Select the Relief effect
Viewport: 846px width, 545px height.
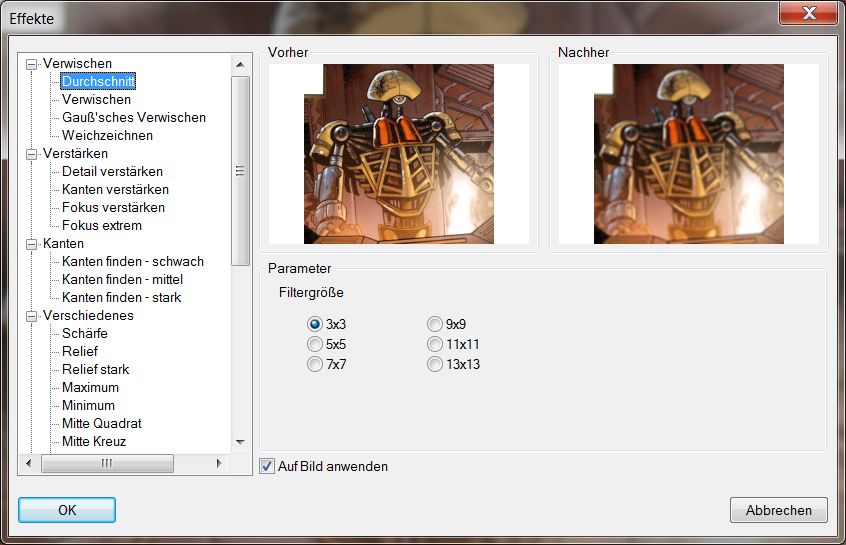[80, 351]
